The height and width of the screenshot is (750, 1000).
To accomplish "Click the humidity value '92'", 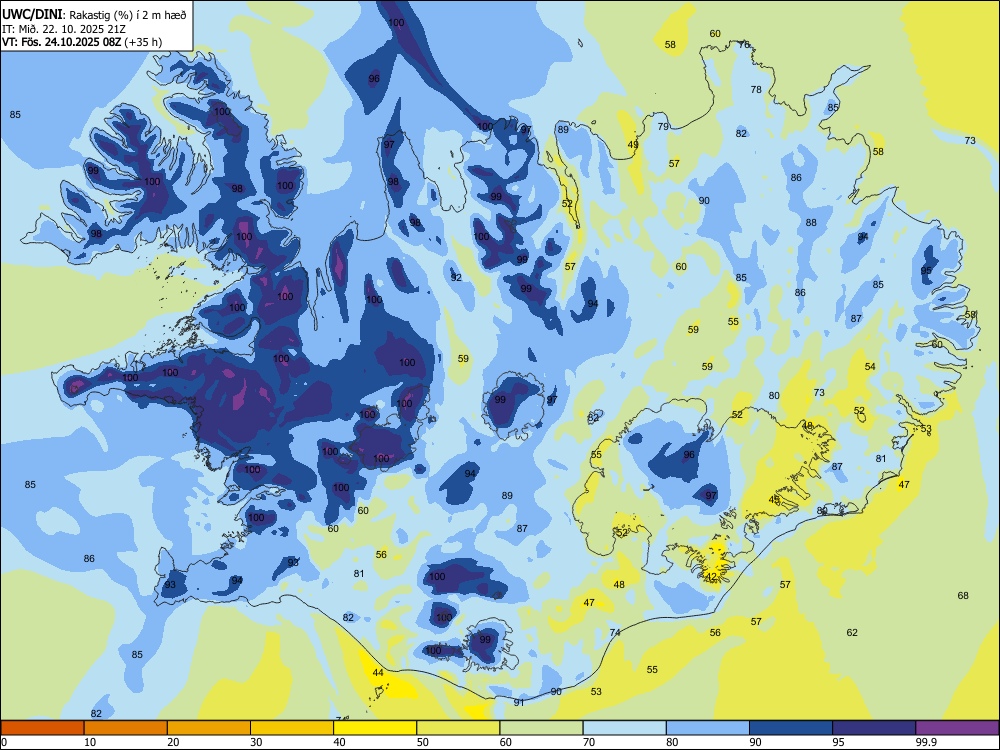I will pos(456,277).
